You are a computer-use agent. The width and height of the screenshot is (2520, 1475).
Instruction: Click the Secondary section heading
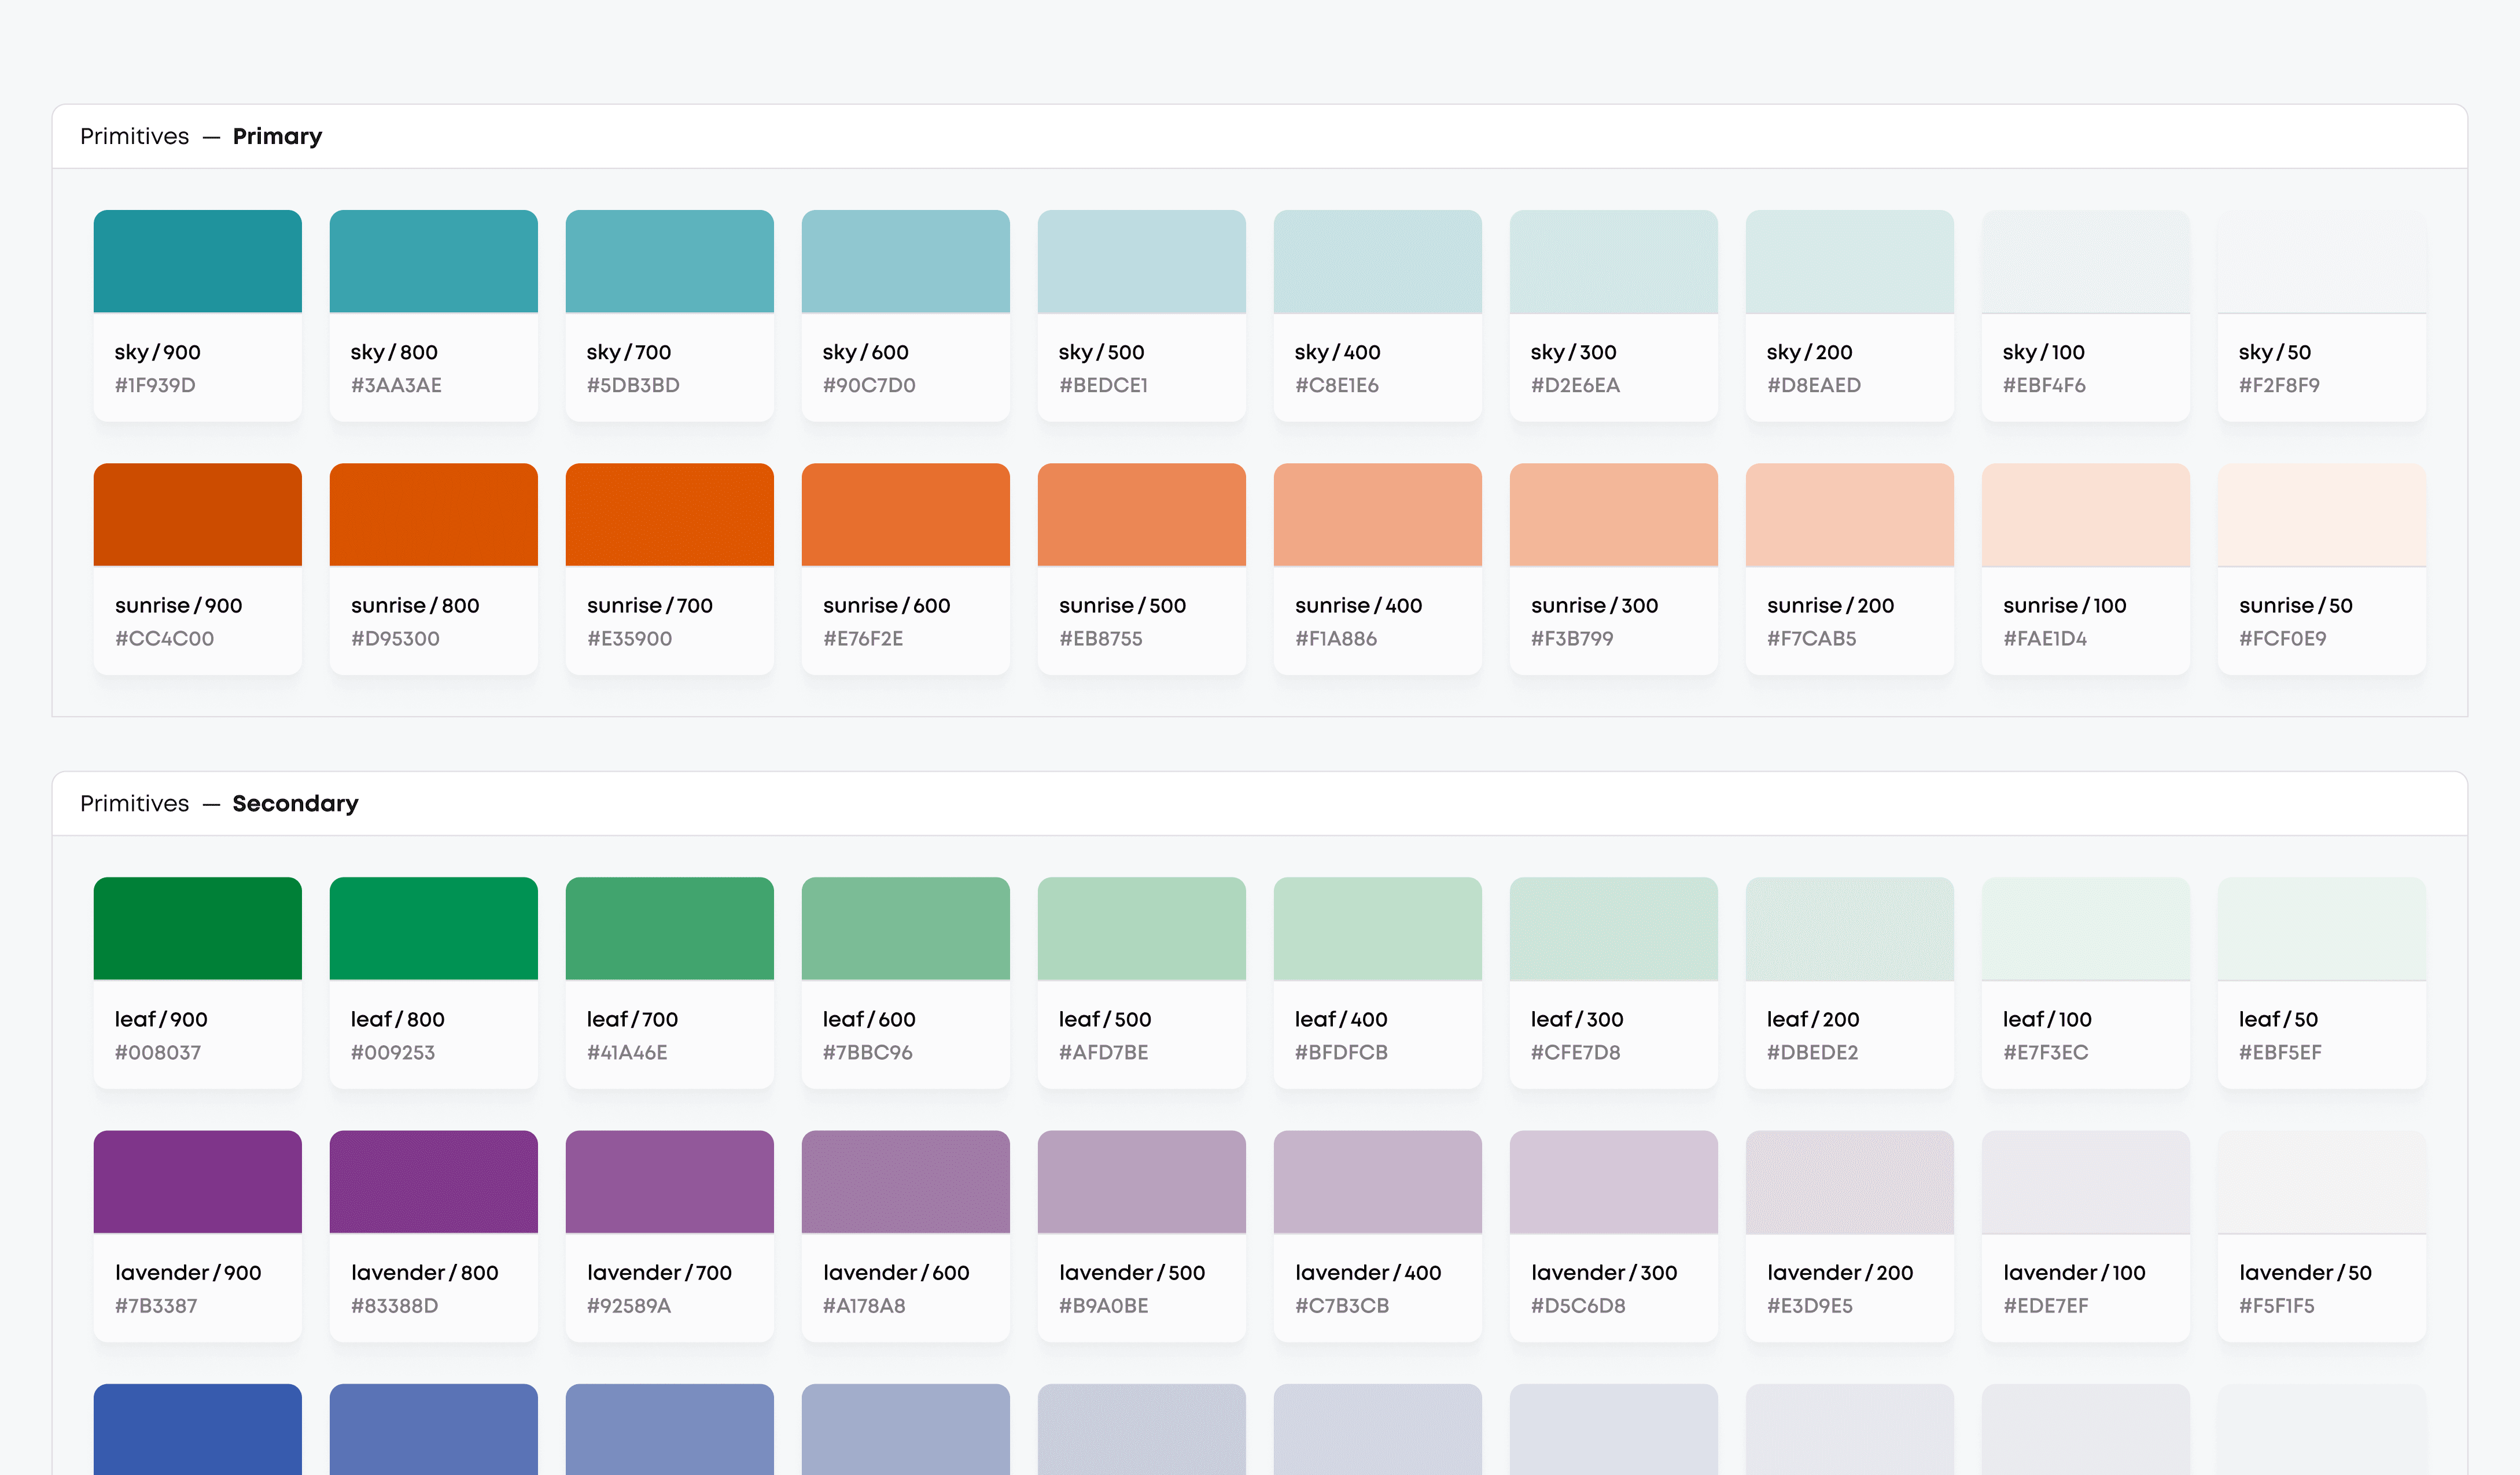pyautogui.click(x=295, y=803)
